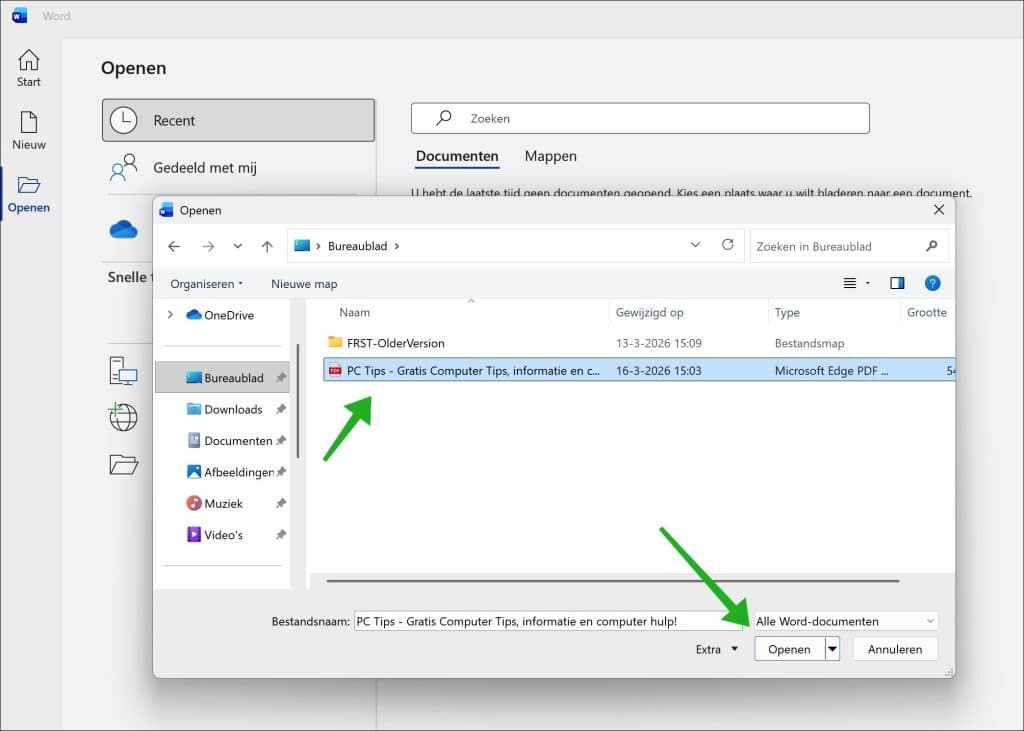Expand the OneDrive tree item chevron

click(170, 315)
